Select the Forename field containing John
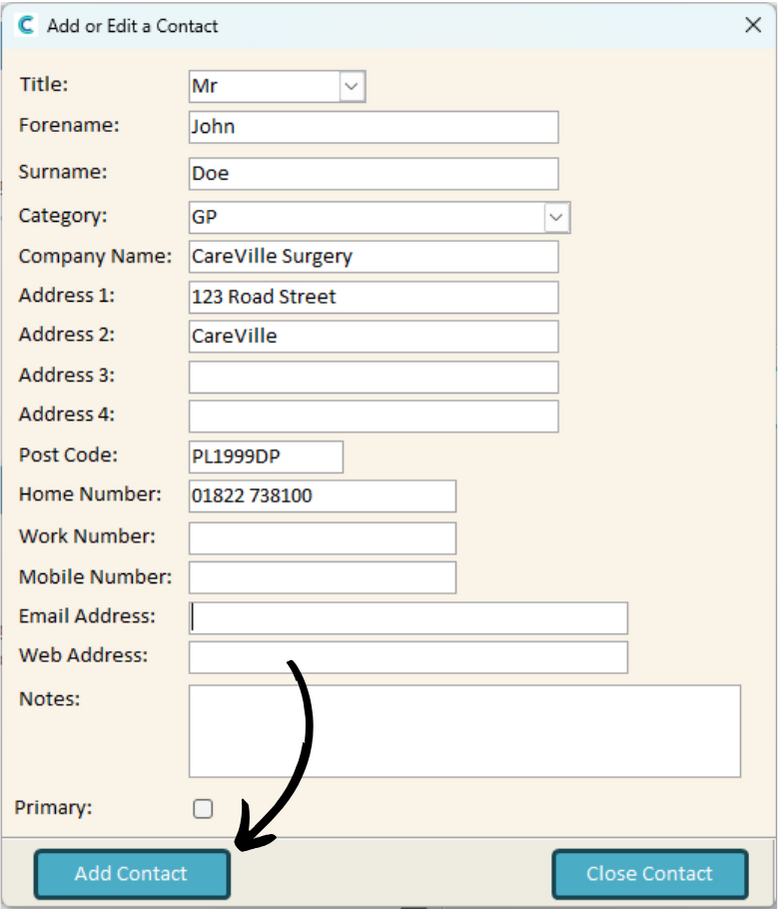The width and height of the screenshot is (781, 912). point(373,127)
